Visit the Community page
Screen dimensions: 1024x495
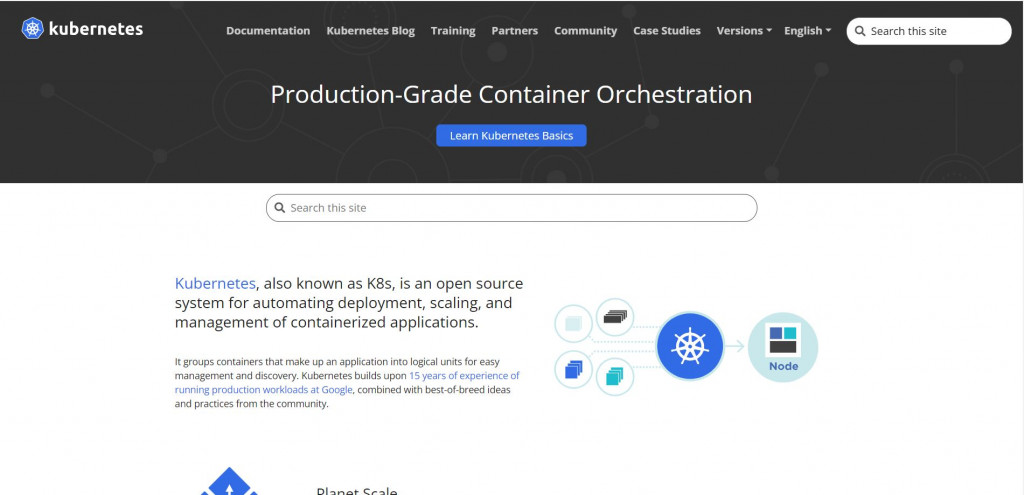[x=585, y=31]
